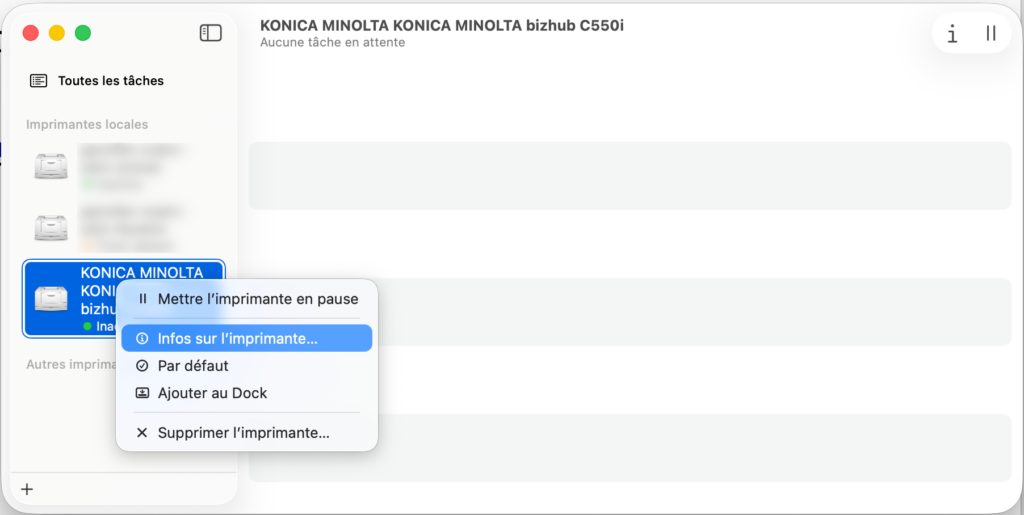Click the pause icon in the toolbar
Viewport: 1024px width, 515px height.
coord(991,33)
